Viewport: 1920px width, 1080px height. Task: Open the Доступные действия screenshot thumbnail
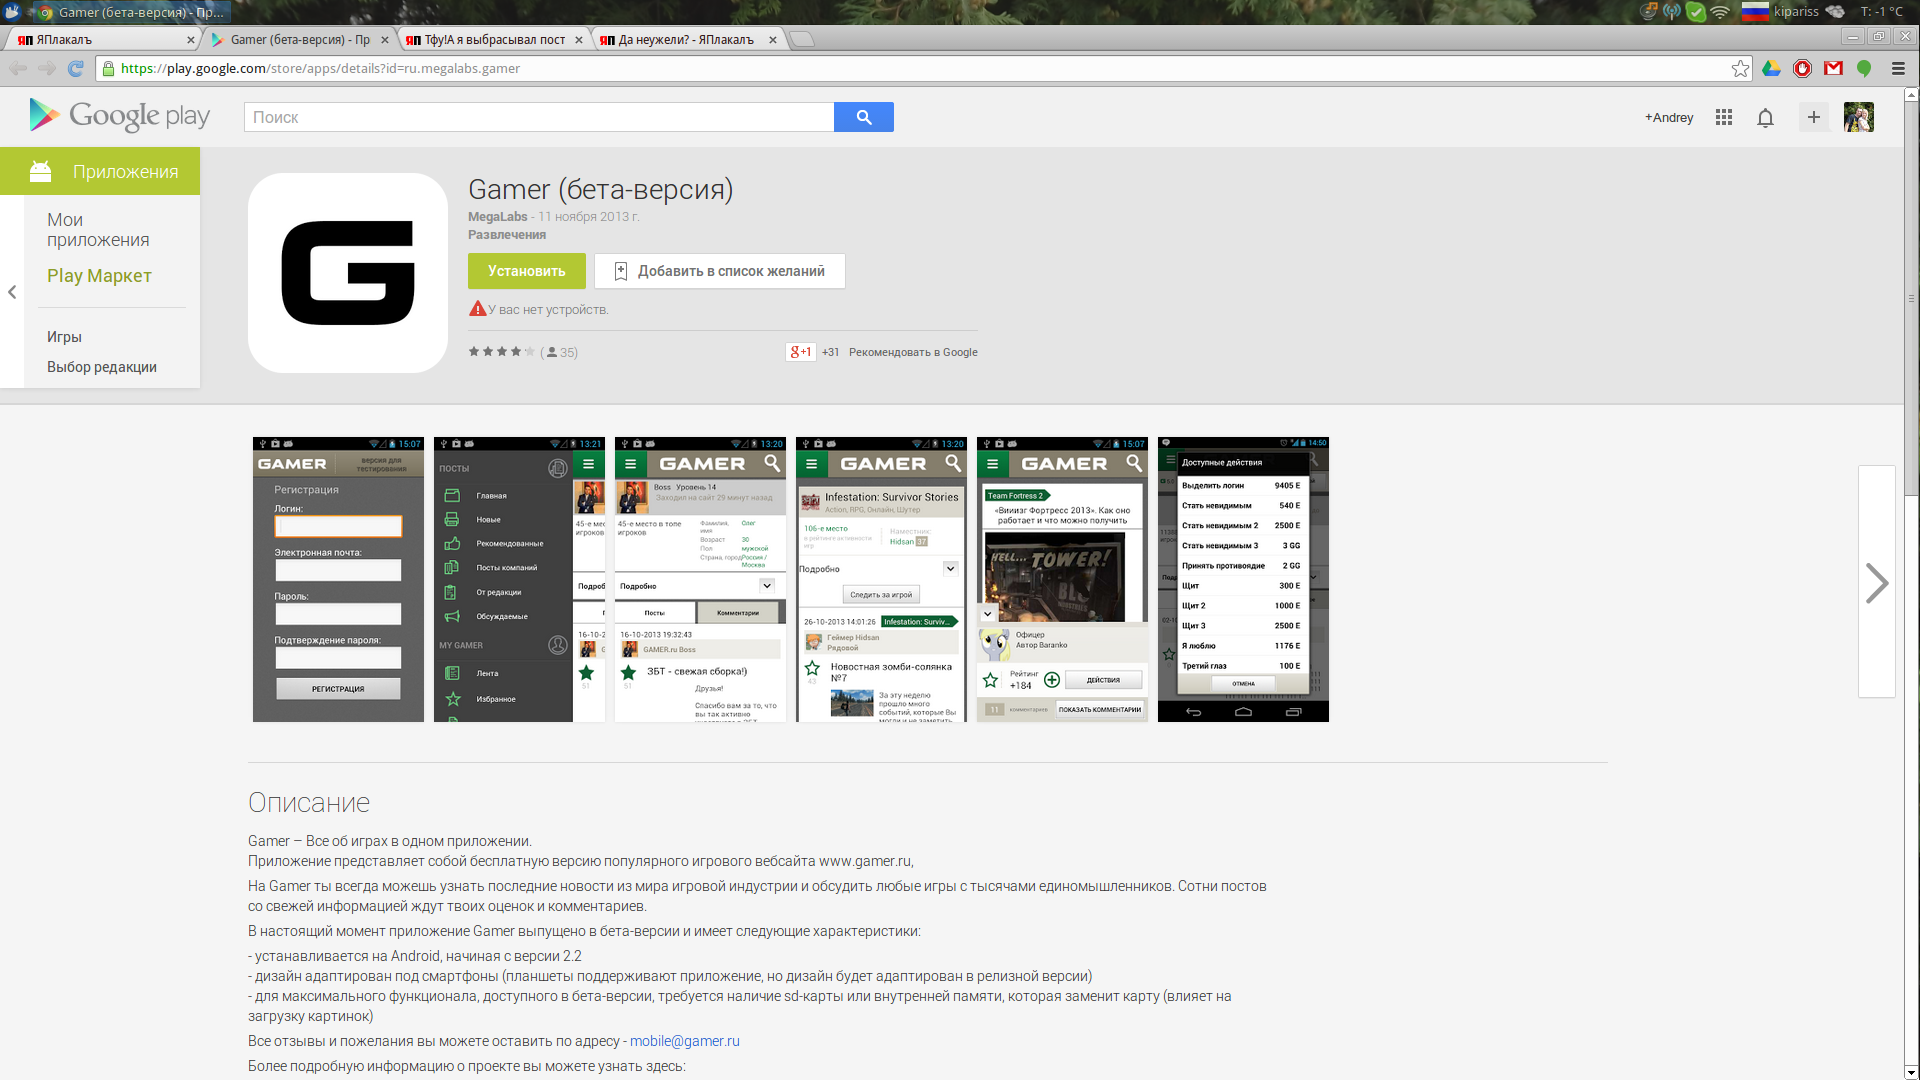click(1243, 579)
